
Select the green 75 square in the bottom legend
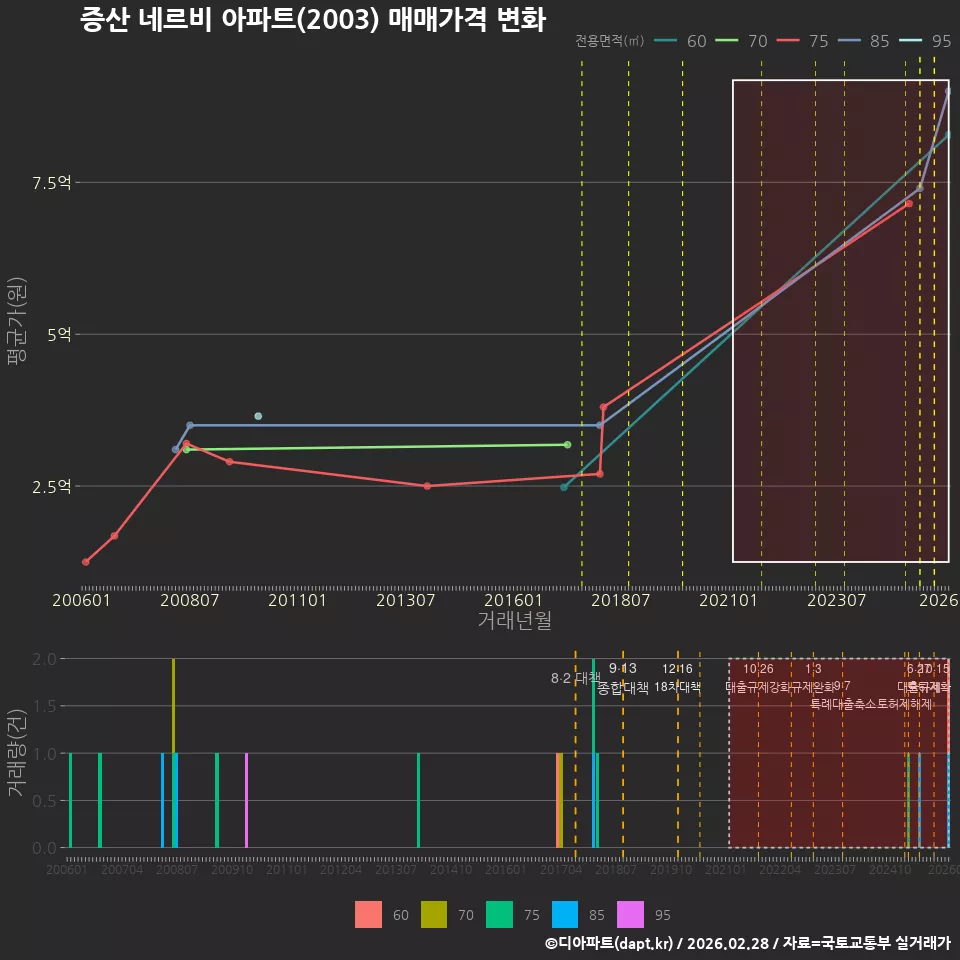[499, 914]
